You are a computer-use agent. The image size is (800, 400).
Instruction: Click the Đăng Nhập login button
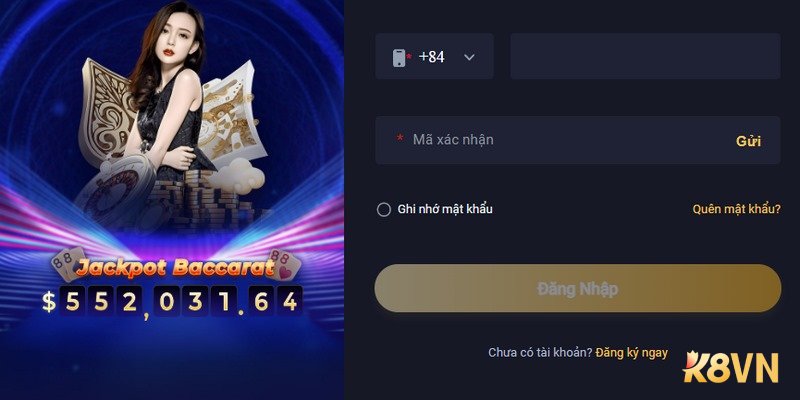coord(578,288)
